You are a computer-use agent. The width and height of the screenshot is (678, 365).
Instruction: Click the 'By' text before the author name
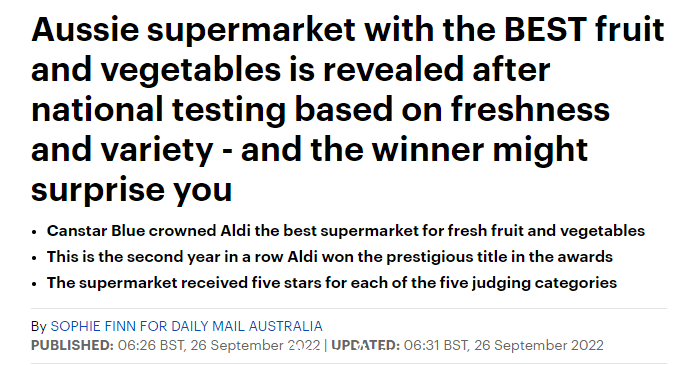(38, 327)
